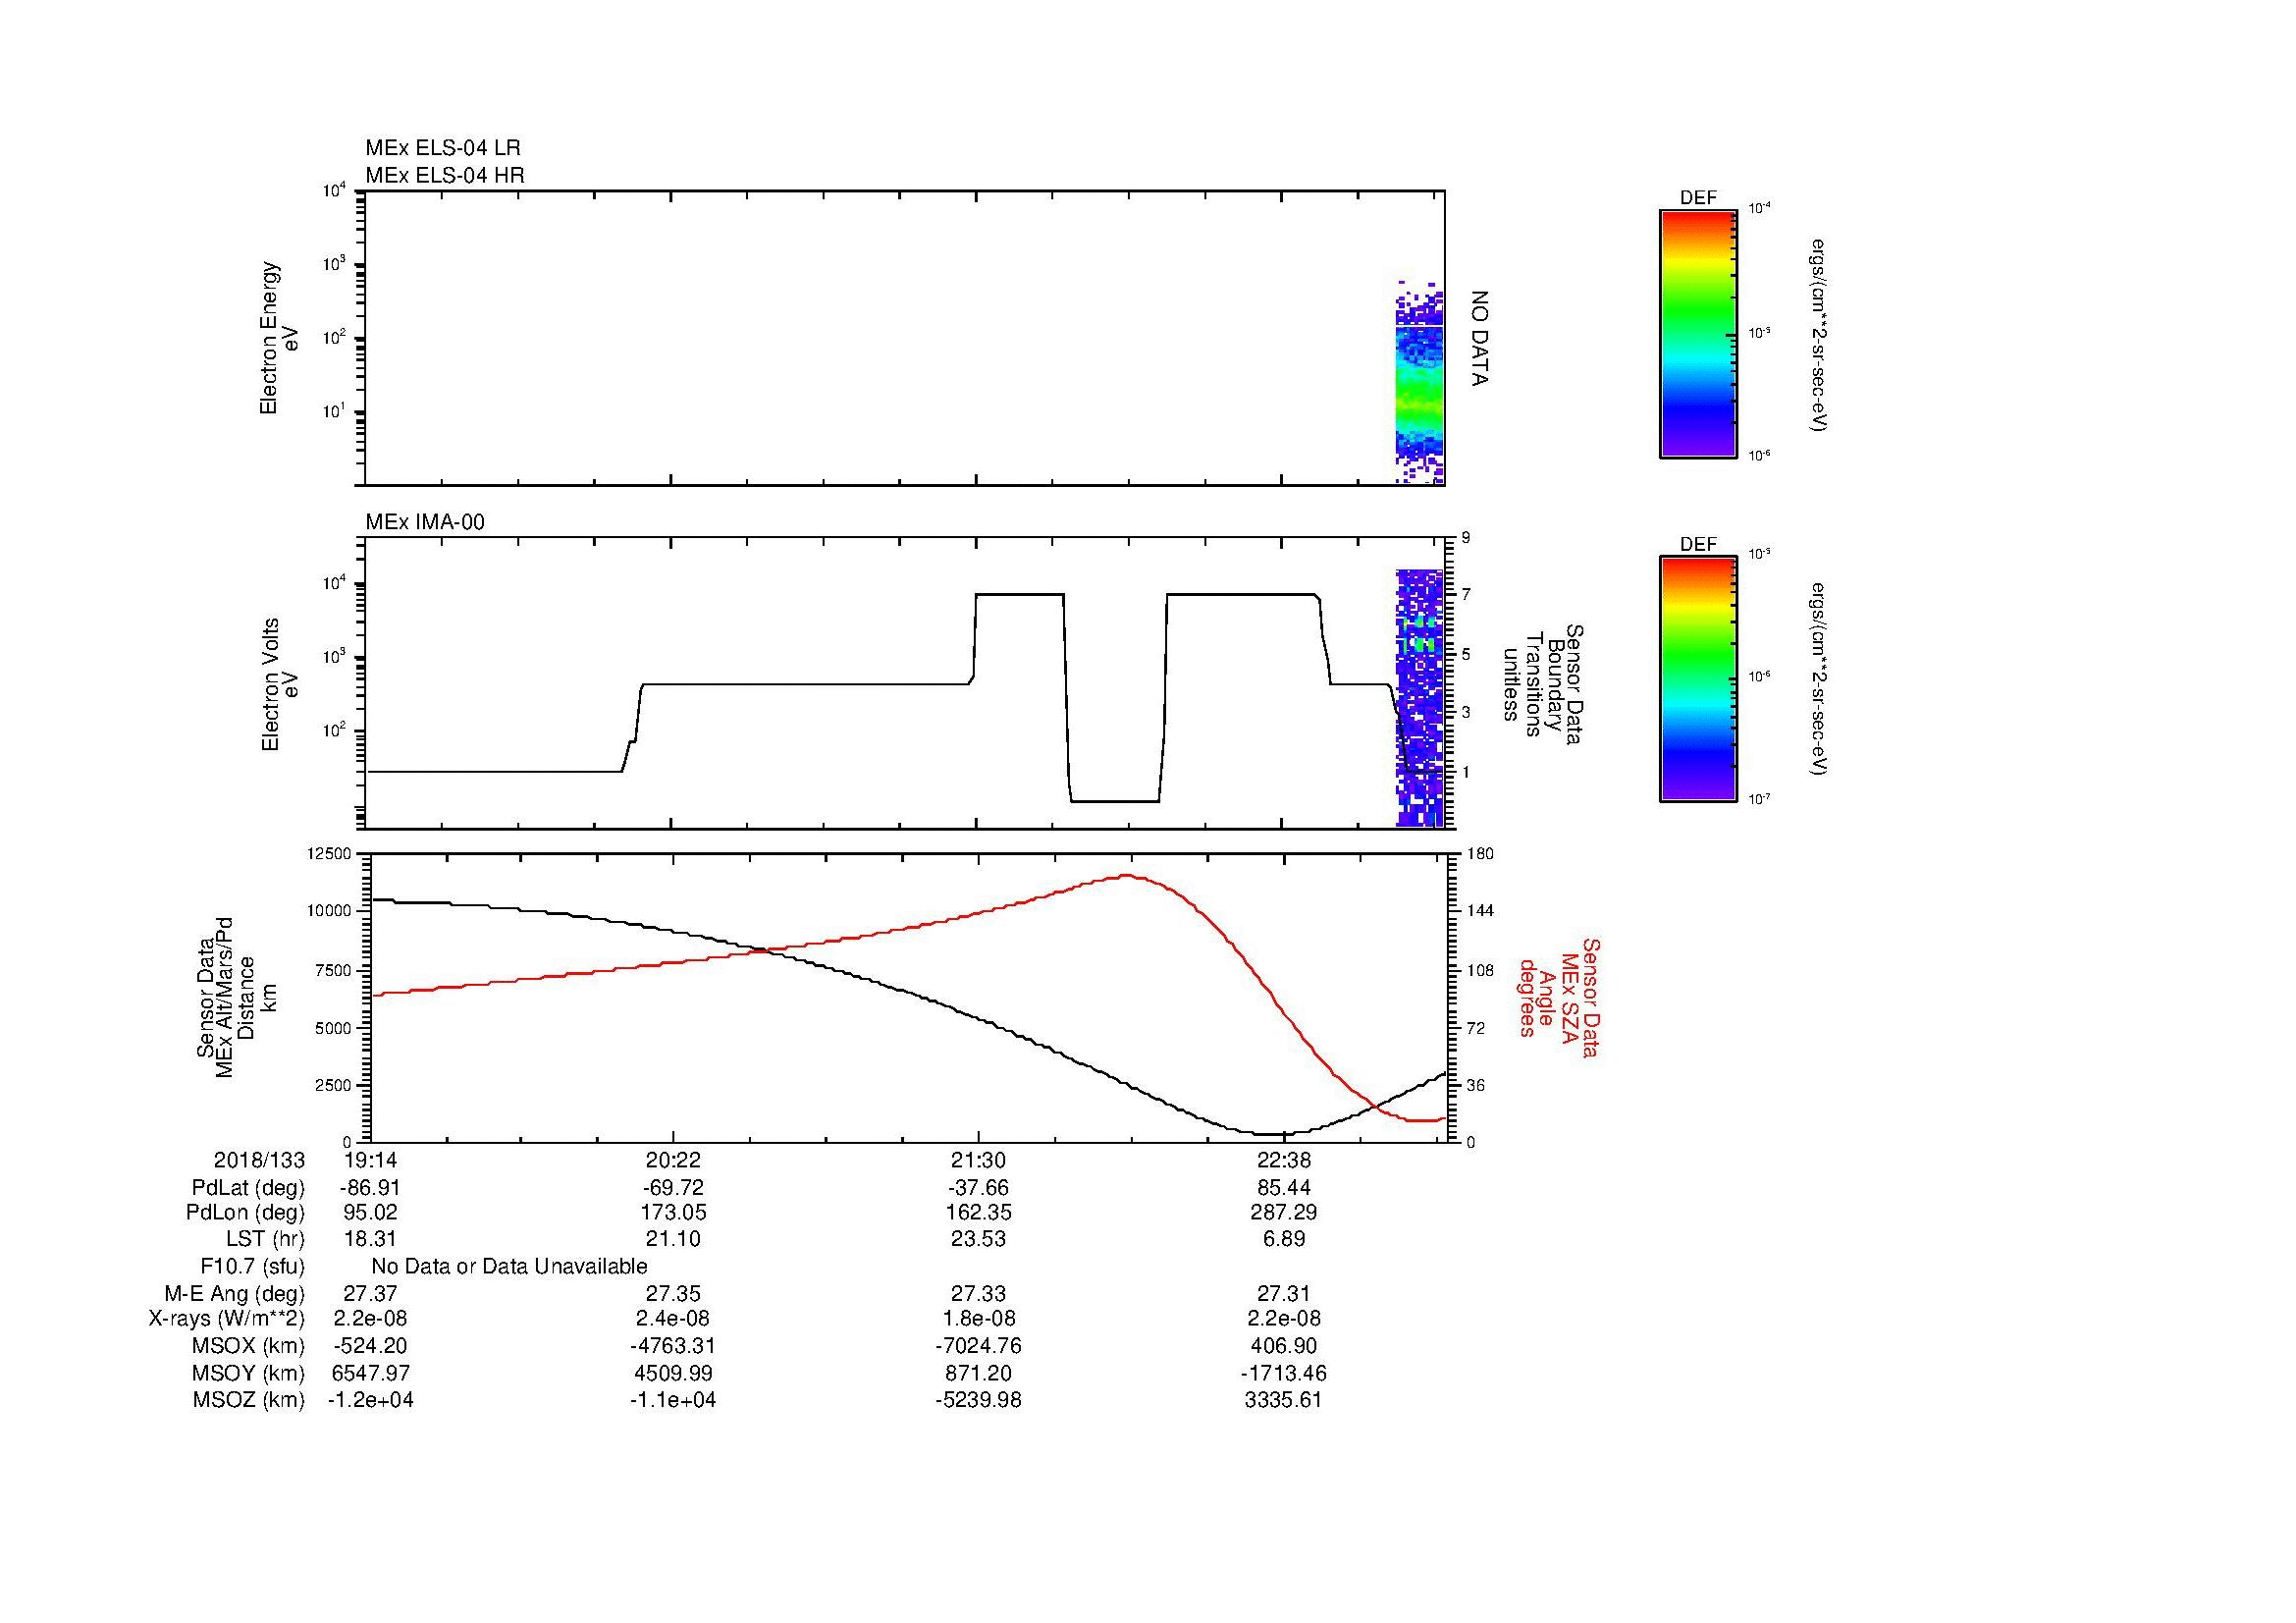Click the '2018/133' date label
Viewport: 2296px width, 1623px height.
[x=259, y=1160]
